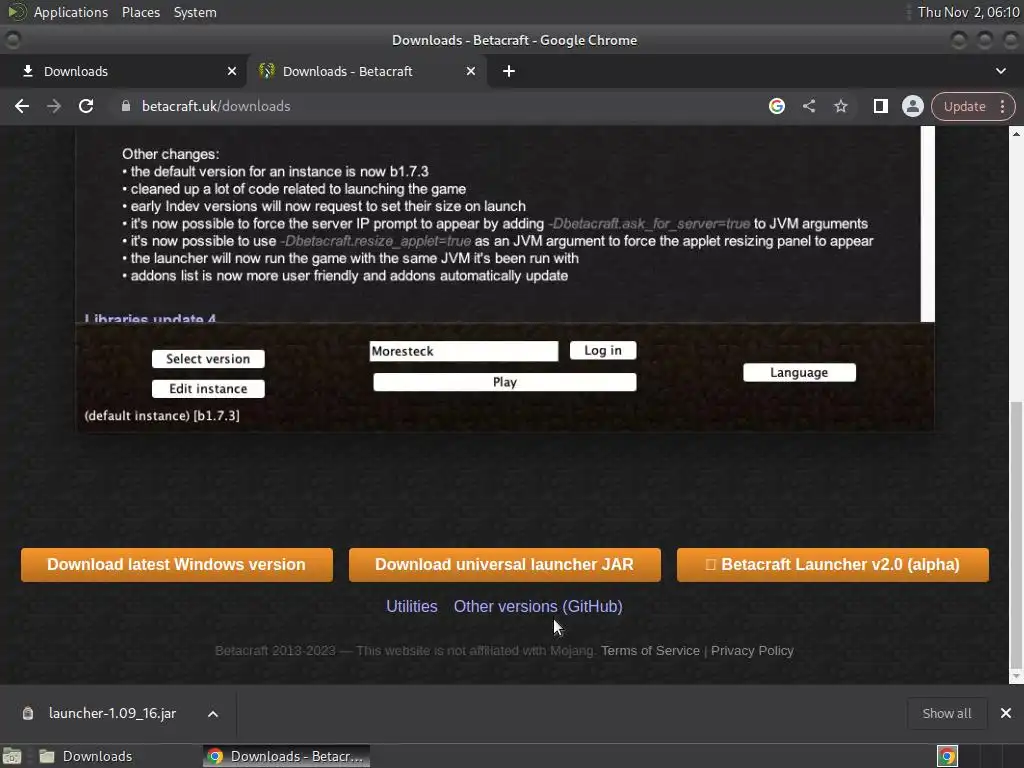1024x768 pixels.
Task: Click the clock showing Thu Nov 2
Action: pyautogui.click(x=968, y=12)
